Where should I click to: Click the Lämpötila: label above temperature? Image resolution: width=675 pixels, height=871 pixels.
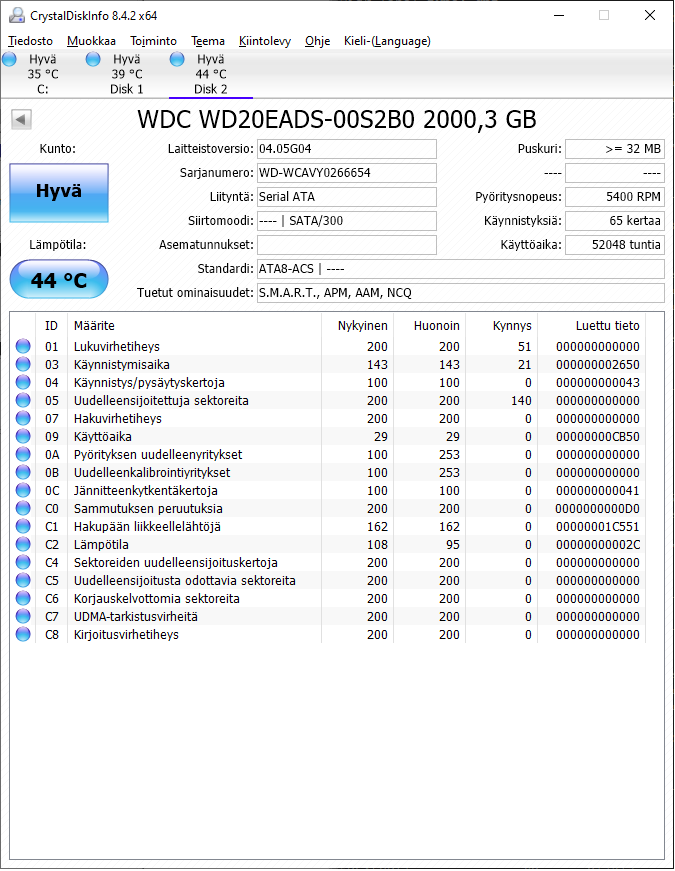click(x=58, y=244)
